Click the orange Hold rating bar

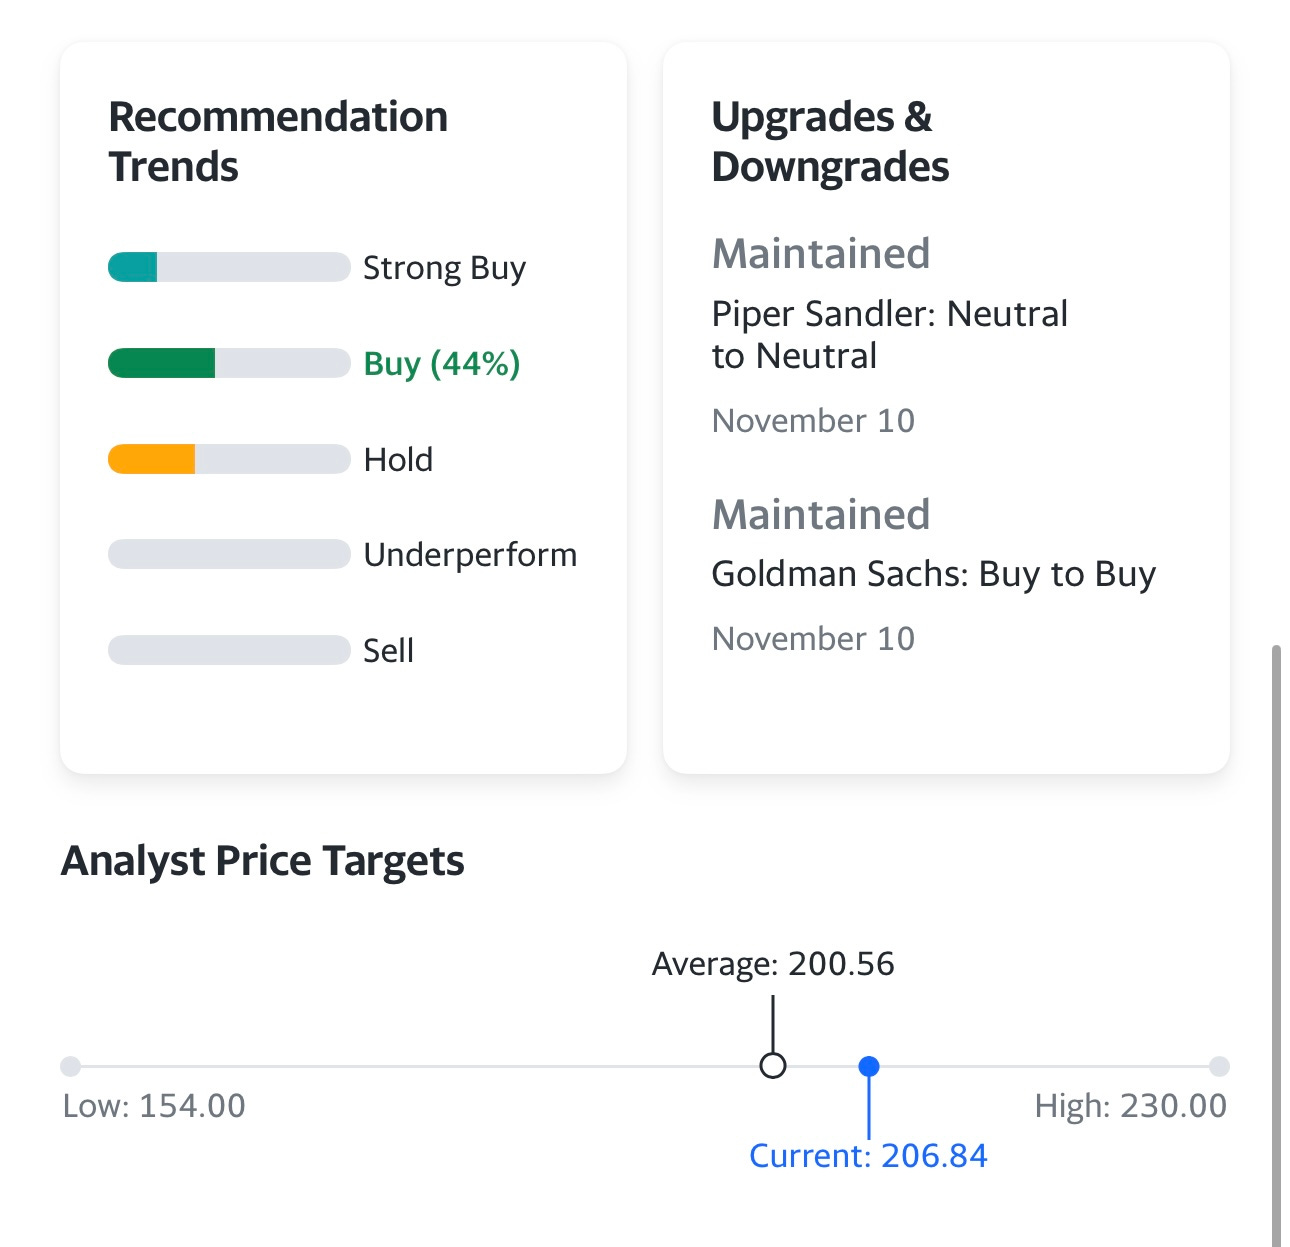click(x=226, y=459)
